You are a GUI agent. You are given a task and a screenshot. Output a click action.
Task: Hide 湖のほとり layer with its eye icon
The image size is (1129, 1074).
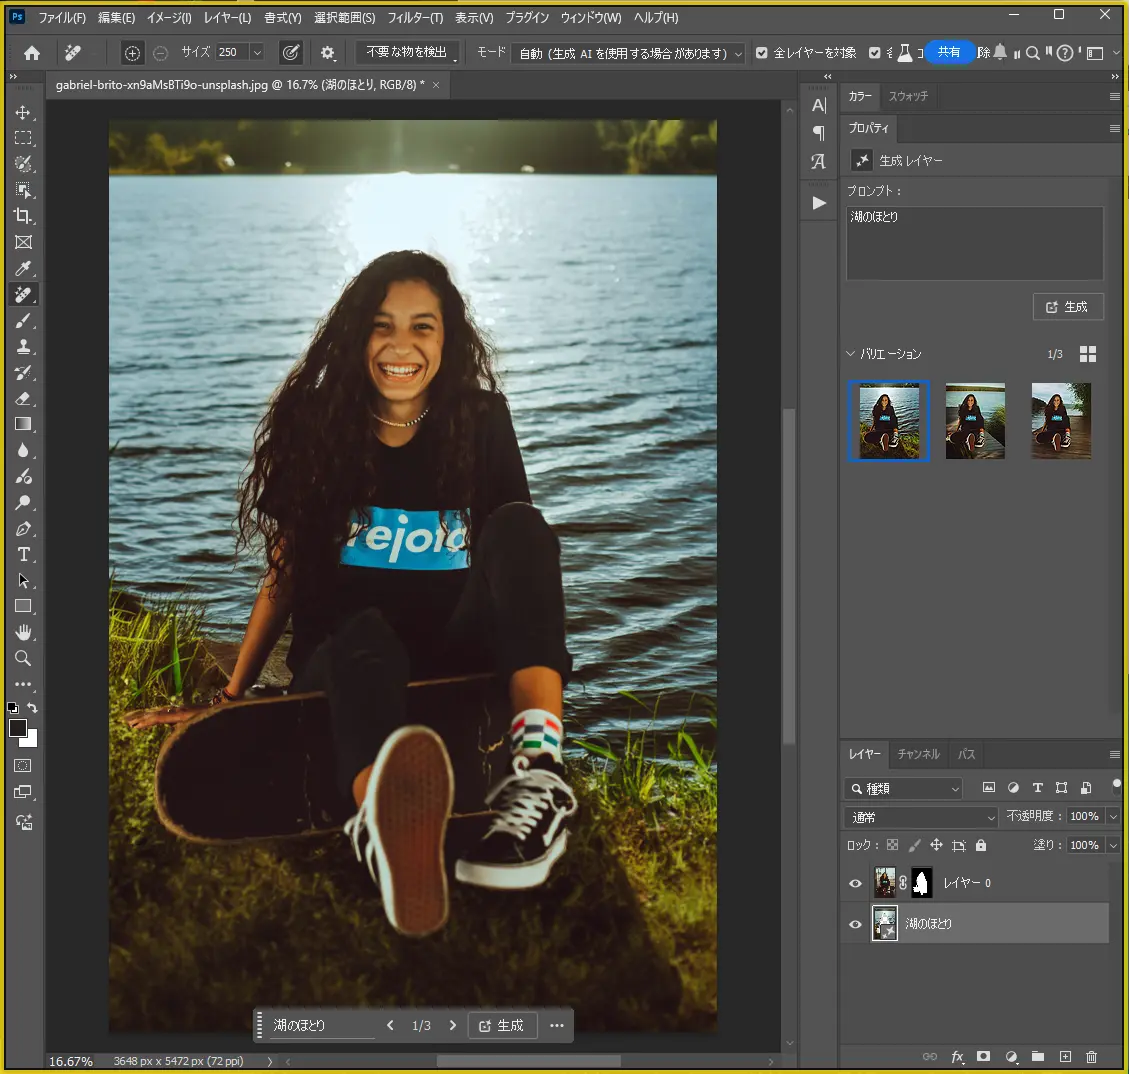(855, 924)
